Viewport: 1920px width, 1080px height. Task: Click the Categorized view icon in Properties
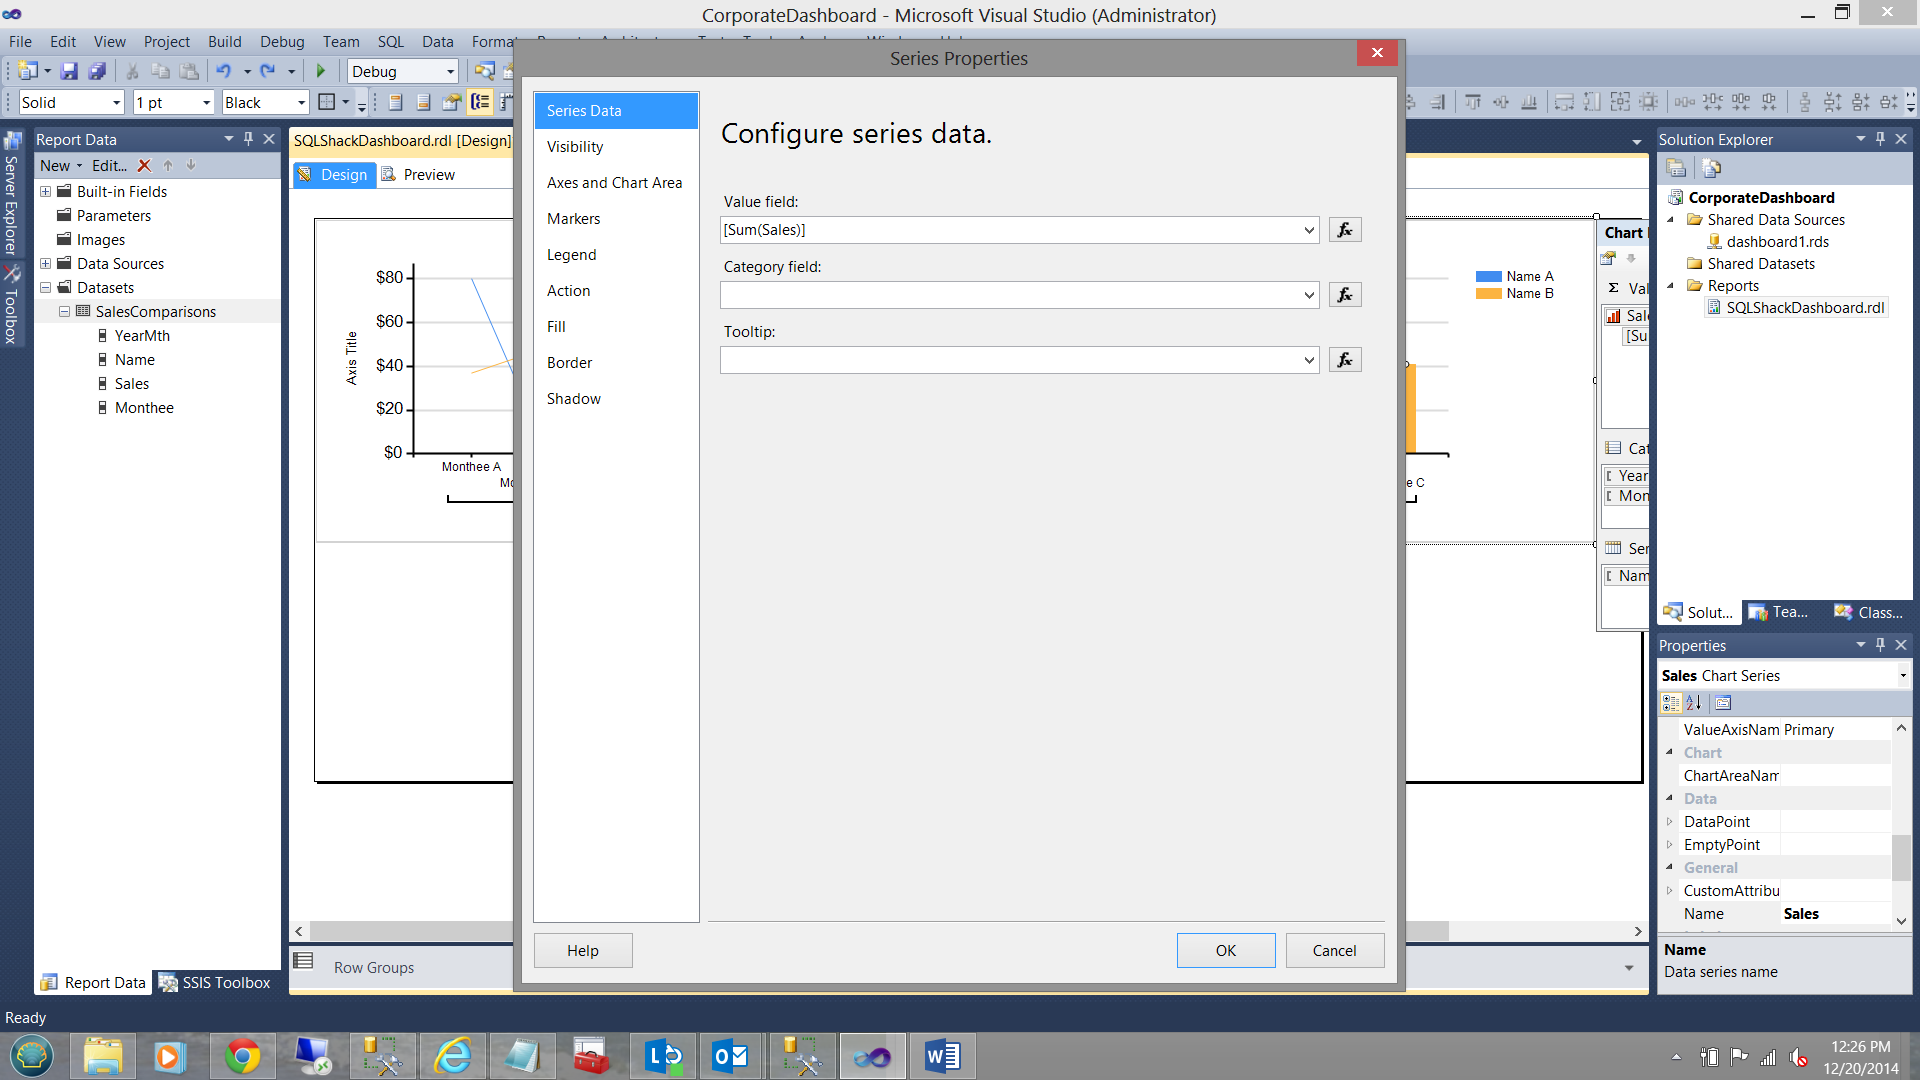[x=1671, y=703]
